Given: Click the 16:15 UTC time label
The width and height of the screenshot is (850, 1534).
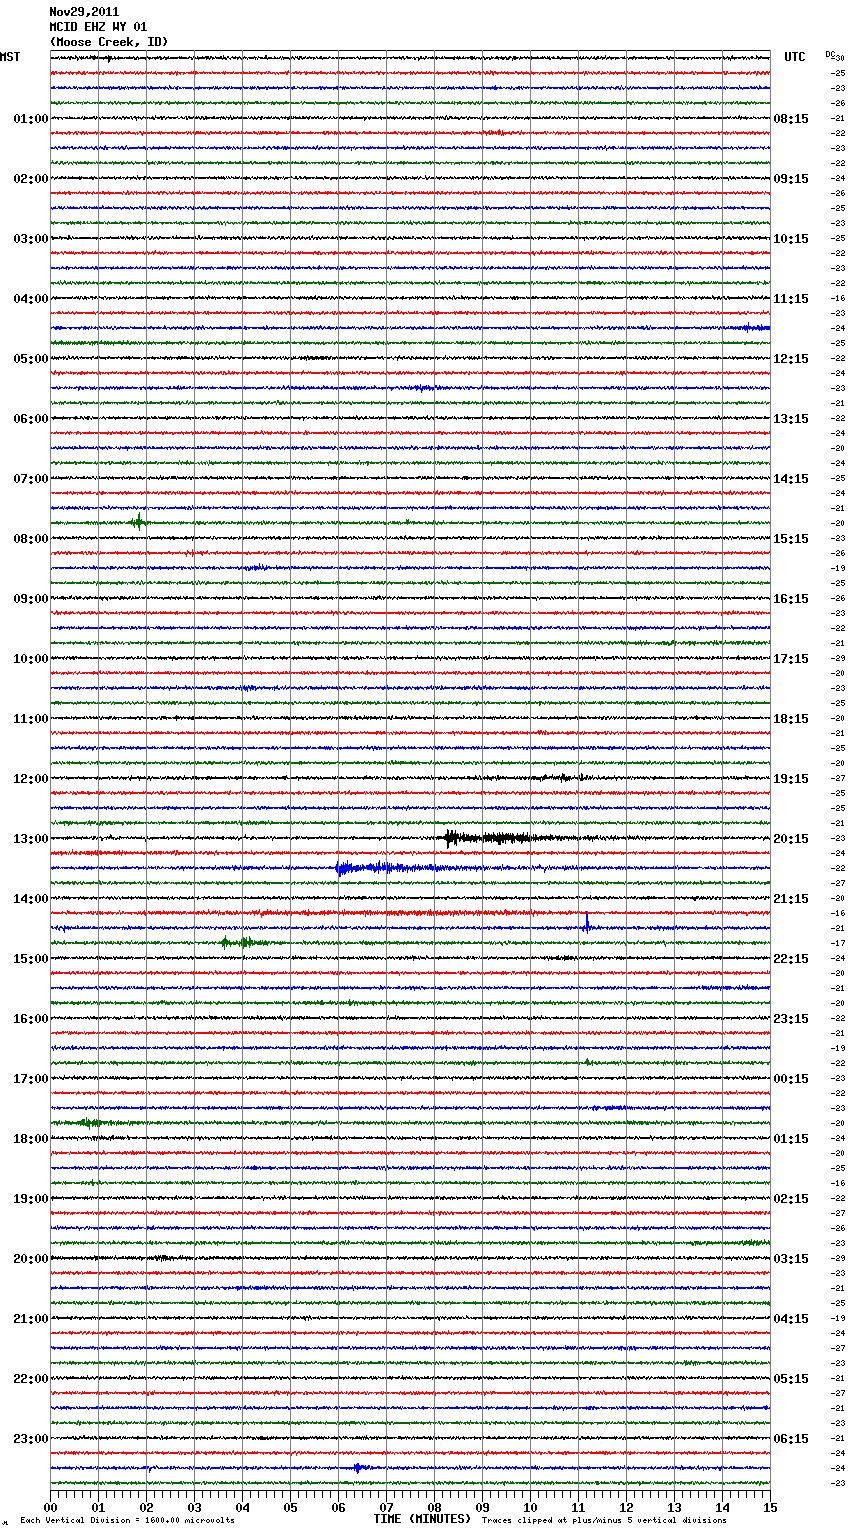Looking at the screenshot, I should (791, 599).
